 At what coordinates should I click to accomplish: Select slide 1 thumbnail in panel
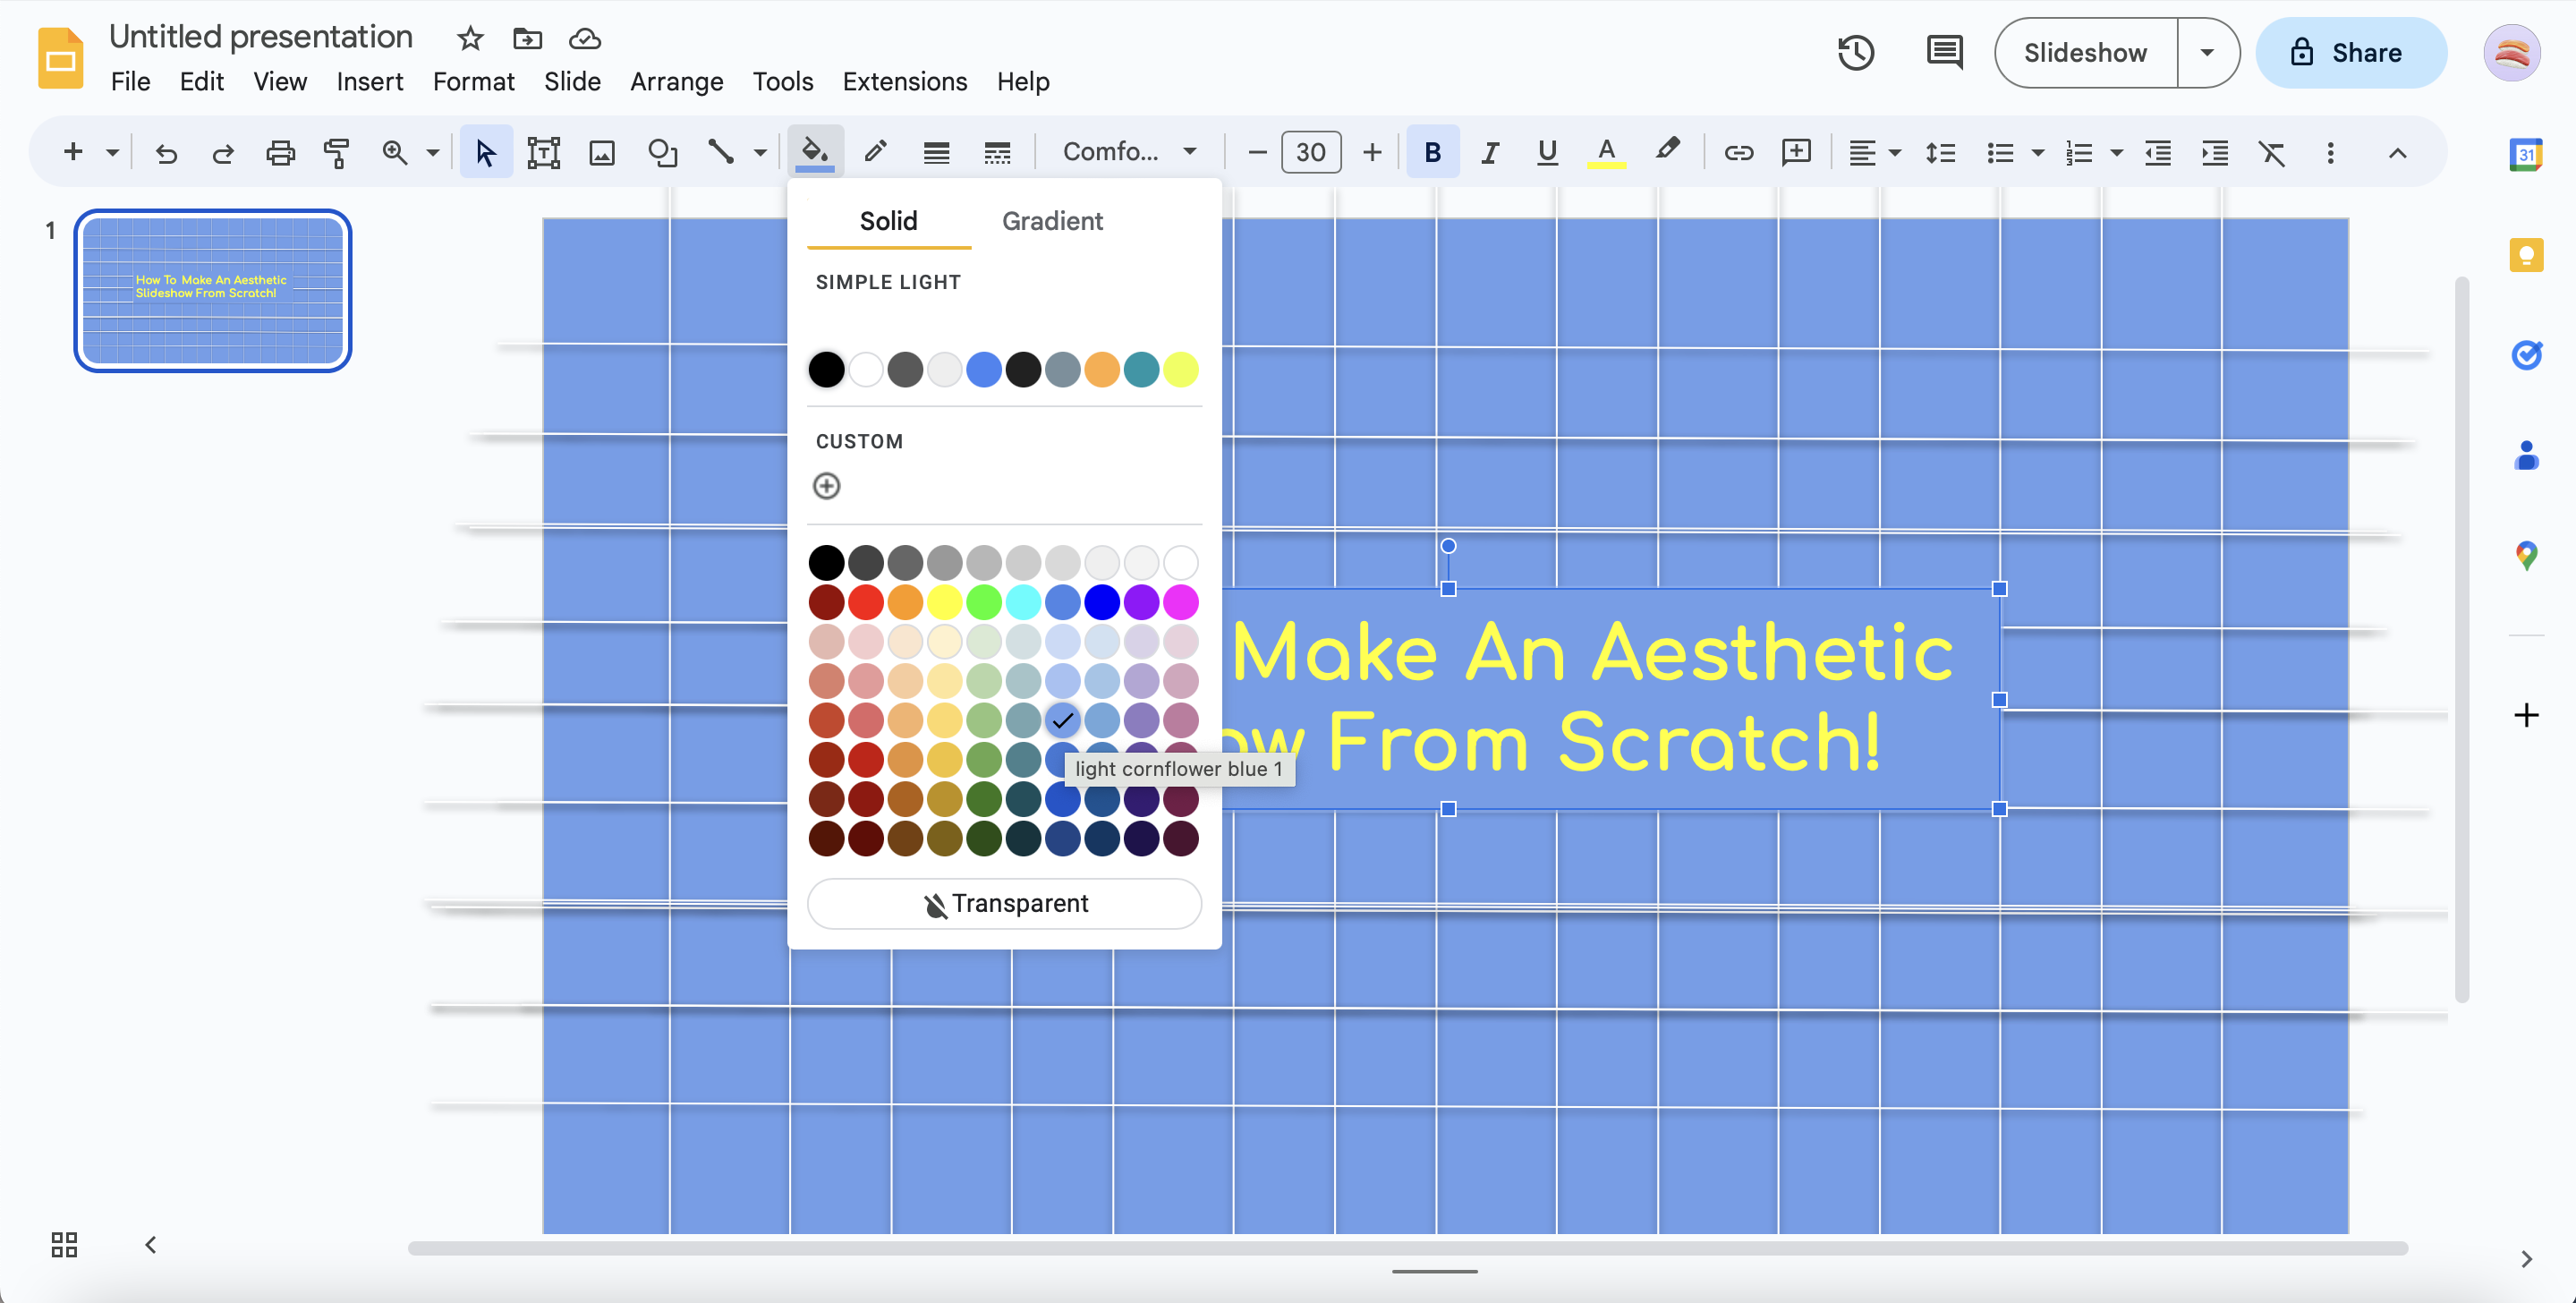click(x=213, y=289)
